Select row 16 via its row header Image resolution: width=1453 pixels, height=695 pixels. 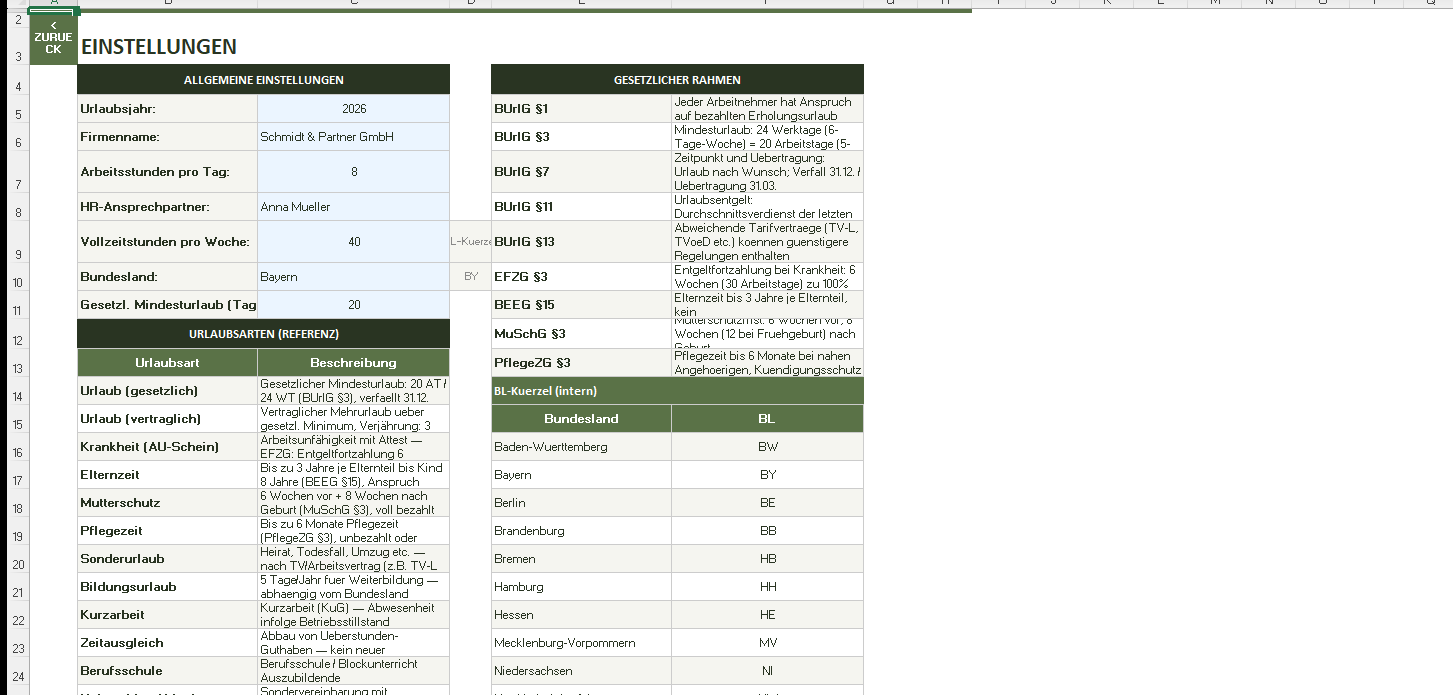coord(18,454)
